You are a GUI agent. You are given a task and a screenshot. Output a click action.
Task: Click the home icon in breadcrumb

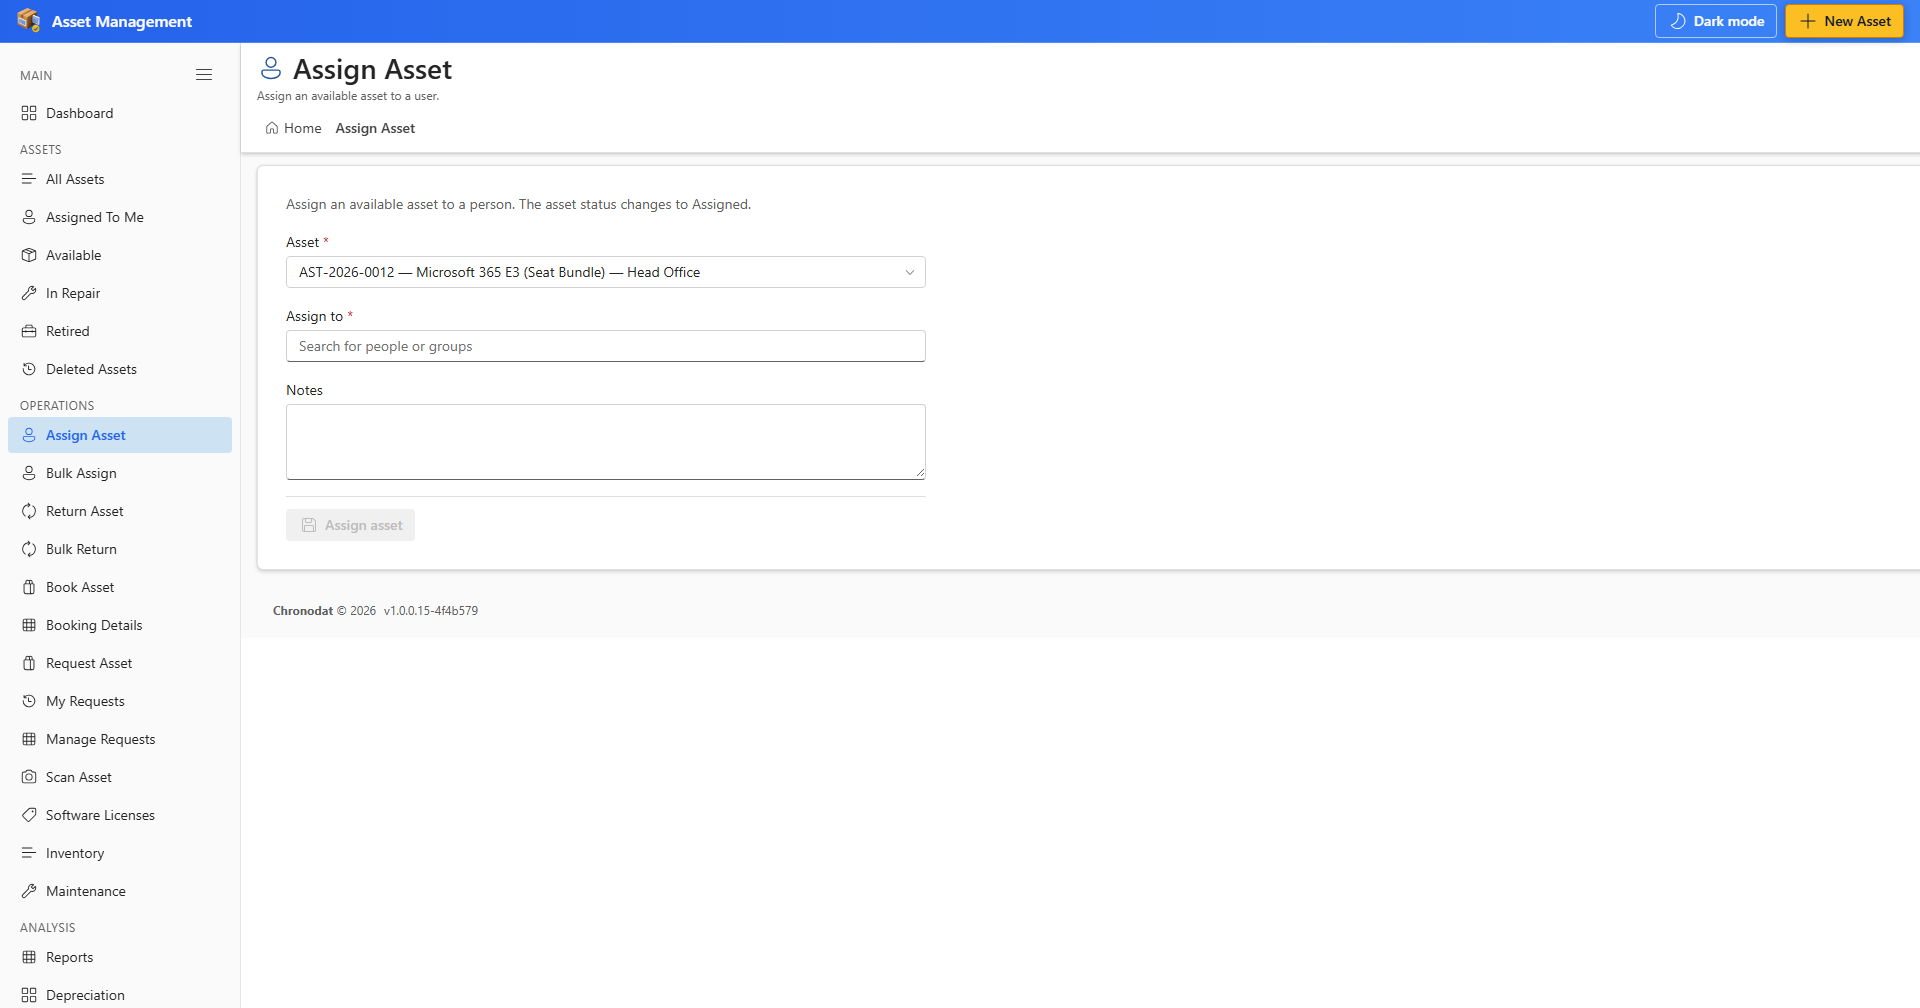point(272,128)
